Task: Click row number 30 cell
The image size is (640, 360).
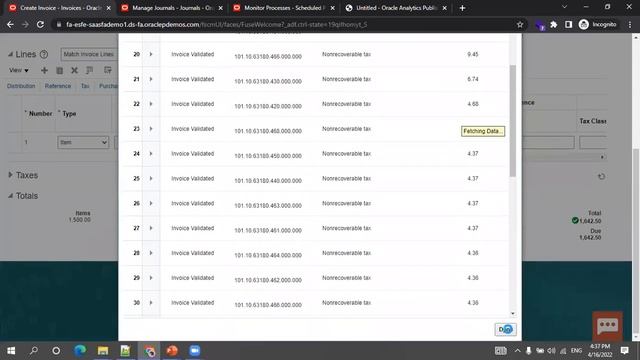Action: (x=136, y=303)
